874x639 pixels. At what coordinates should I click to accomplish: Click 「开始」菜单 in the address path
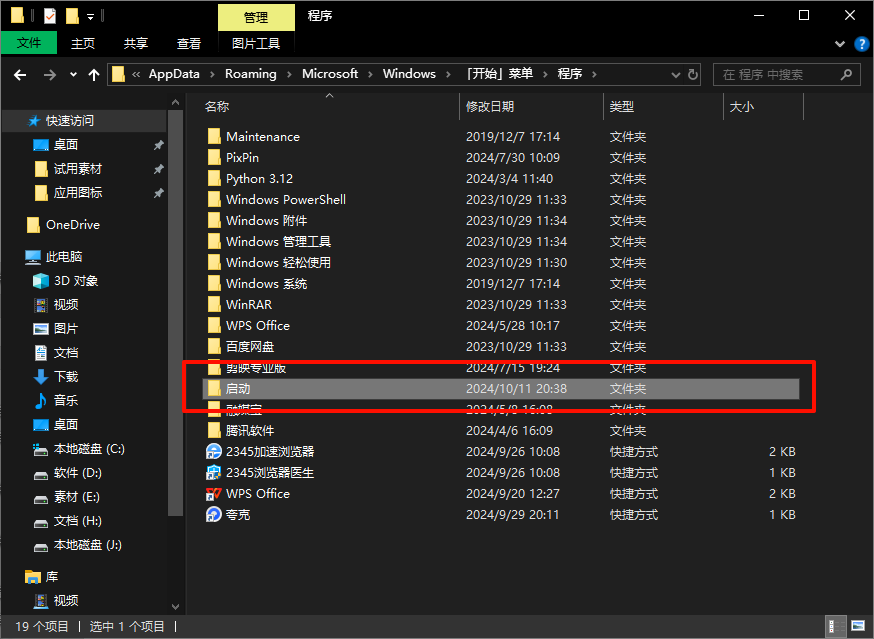pyautogui.click(x=499, y=74)
